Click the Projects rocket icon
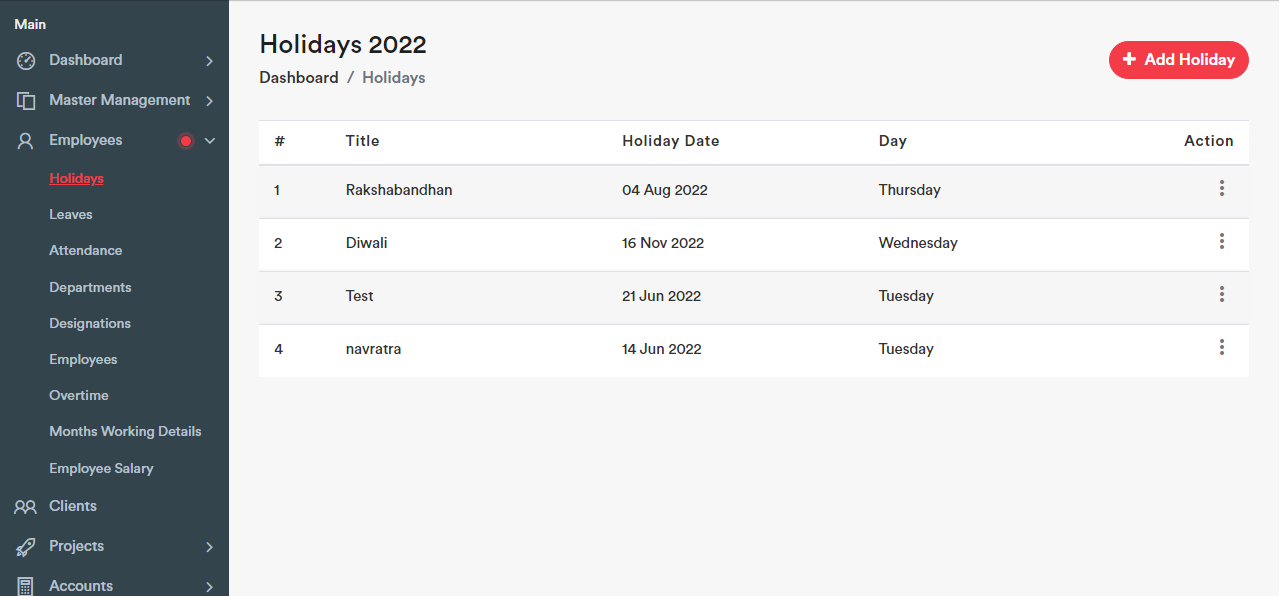Image resolution: width=1280 pixels, height=596 pixels. [26, 547]
